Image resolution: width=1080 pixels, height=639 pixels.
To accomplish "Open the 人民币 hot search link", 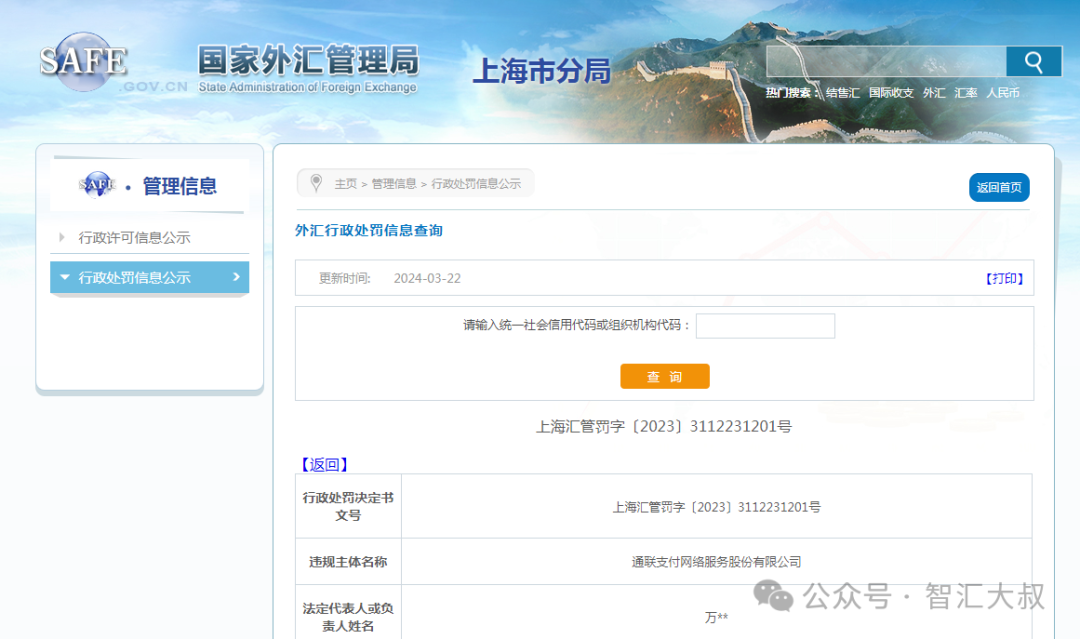I will pos(1003,93).
